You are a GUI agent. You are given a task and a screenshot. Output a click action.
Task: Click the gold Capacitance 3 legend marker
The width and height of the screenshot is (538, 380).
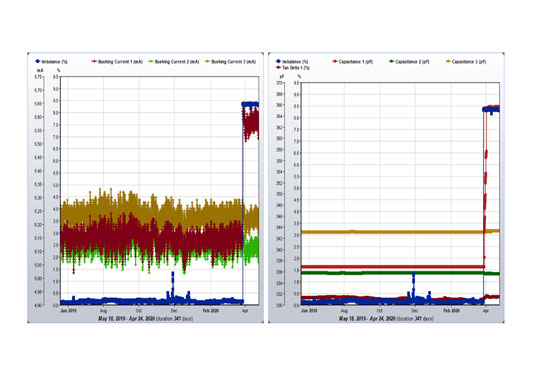coord(448,62)
